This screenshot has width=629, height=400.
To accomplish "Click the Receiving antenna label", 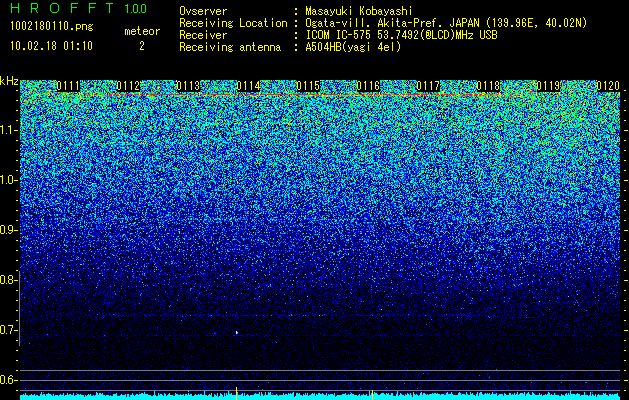I will tap(230, 47).
